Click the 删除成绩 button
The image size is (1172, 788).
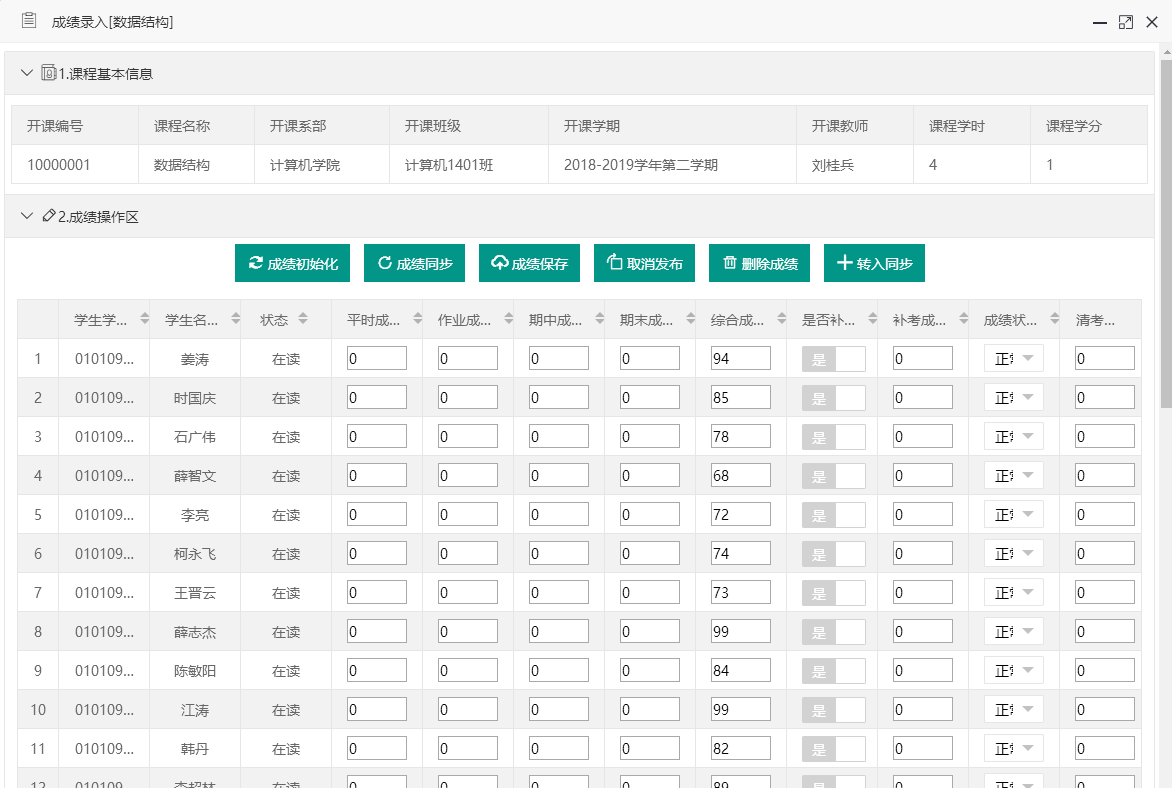tap(759, 263)
